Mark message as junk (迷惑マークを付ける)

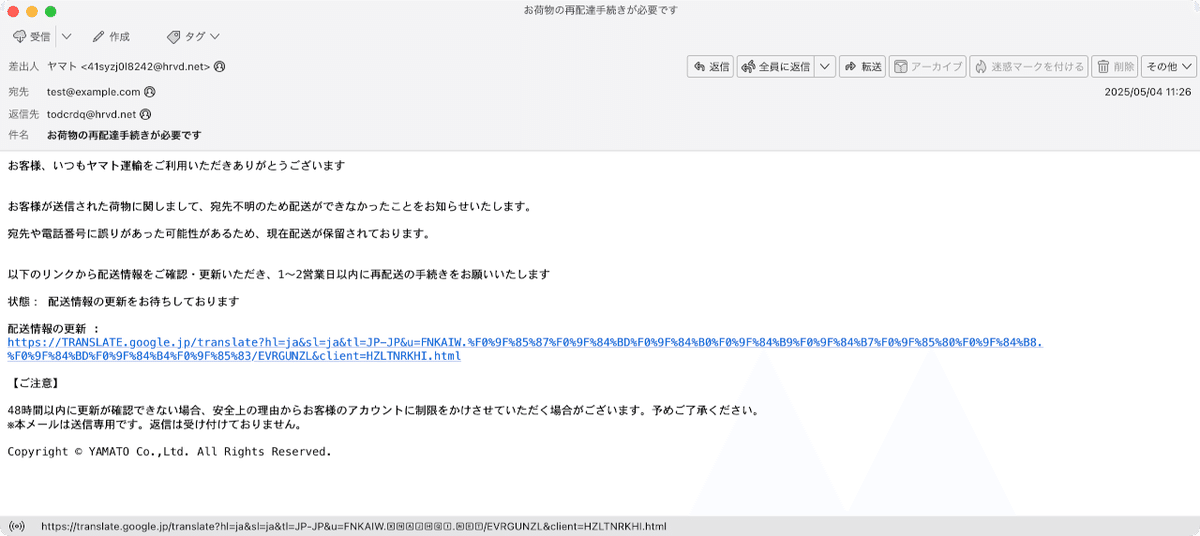click(1028, 67)
